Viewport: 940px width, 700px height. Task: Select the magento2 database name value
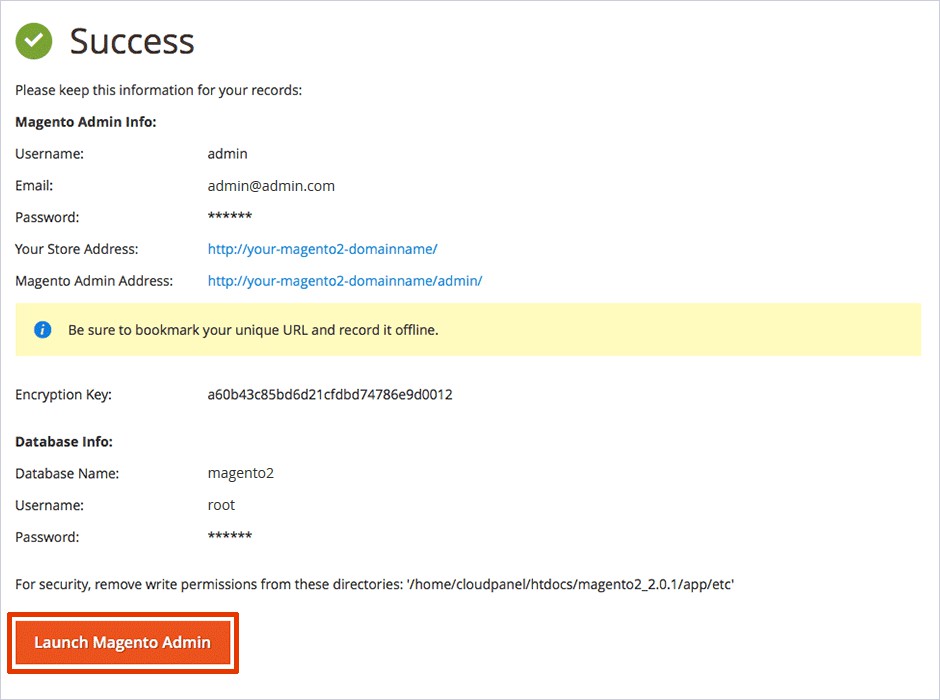[x=240, y=473]
